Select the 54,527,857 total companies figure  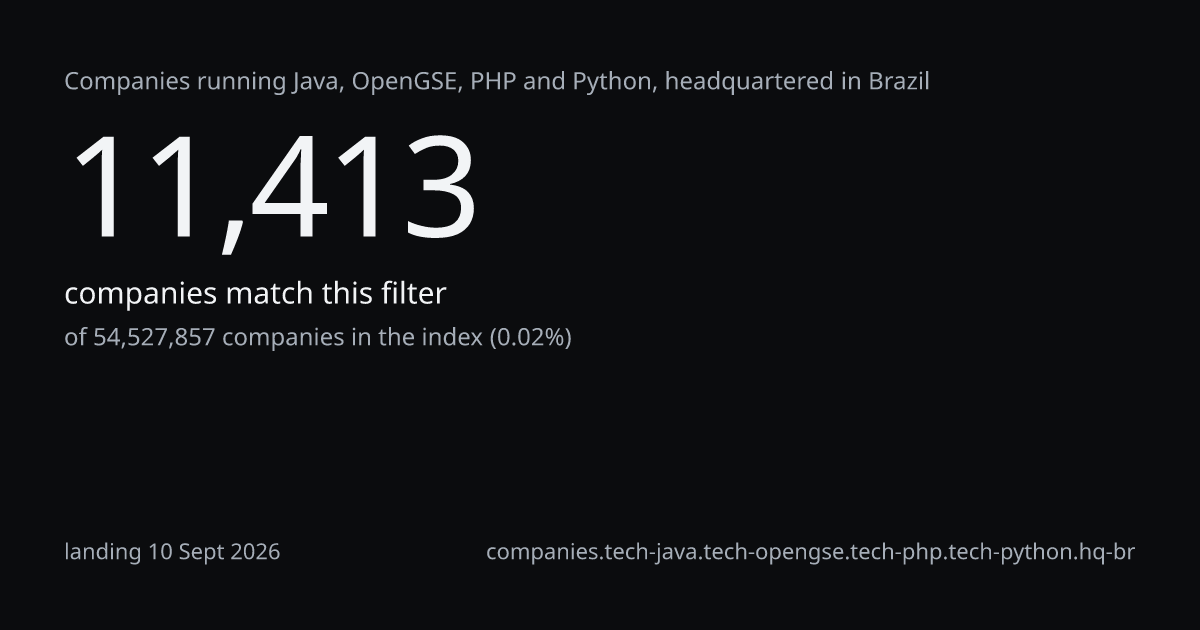pos(154,338)
